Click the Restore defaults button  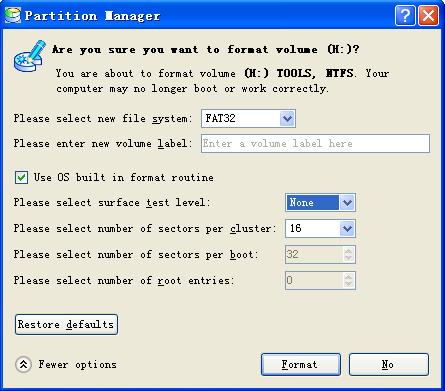(x=66, y=324)
